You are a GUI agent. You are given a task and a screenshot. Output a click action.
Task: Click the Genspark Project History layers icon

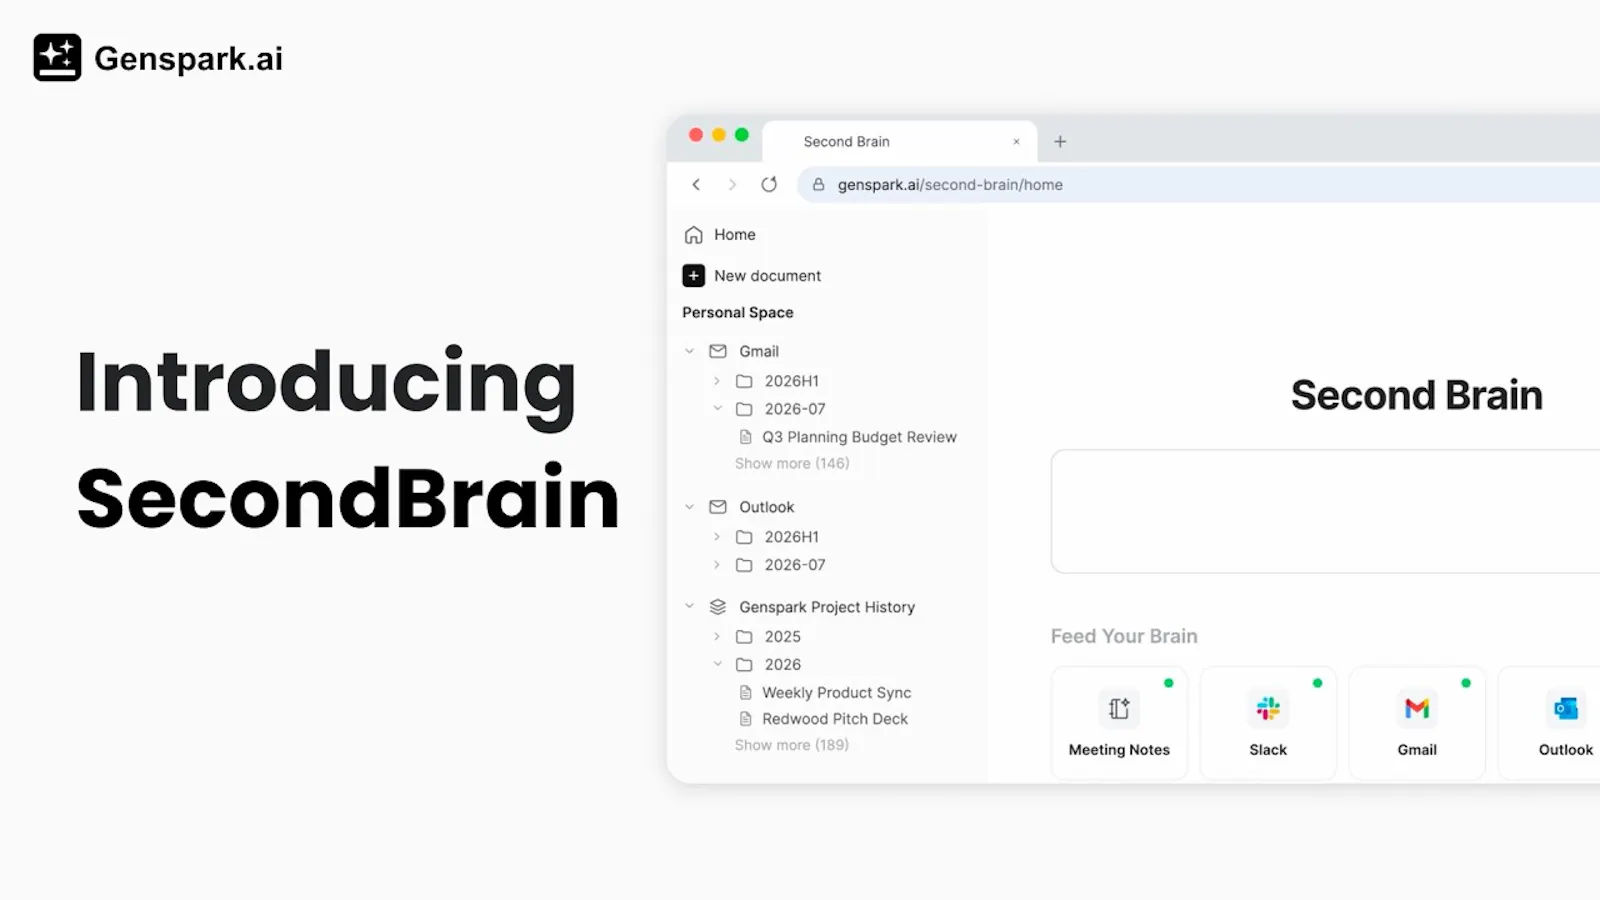(x=718, y=607)
